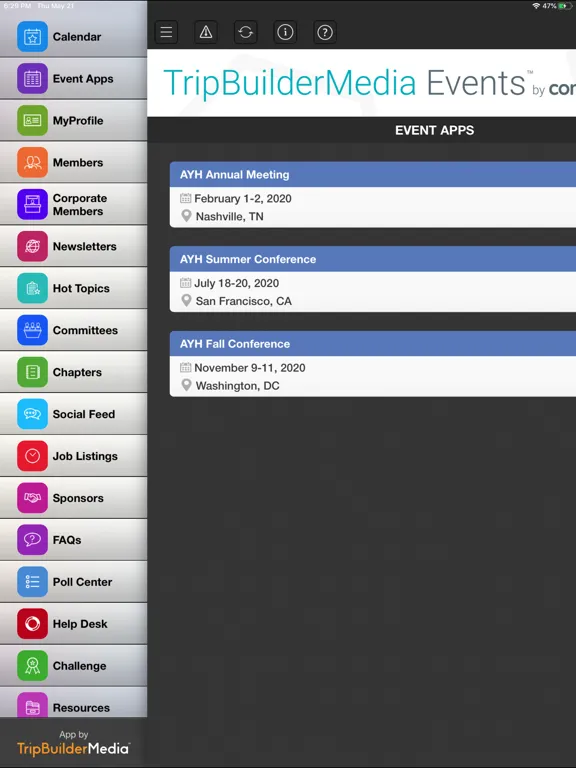Tap the calendar glyph beside July 18-20
The image size is (576, 768).
click(x=186, y=283)
